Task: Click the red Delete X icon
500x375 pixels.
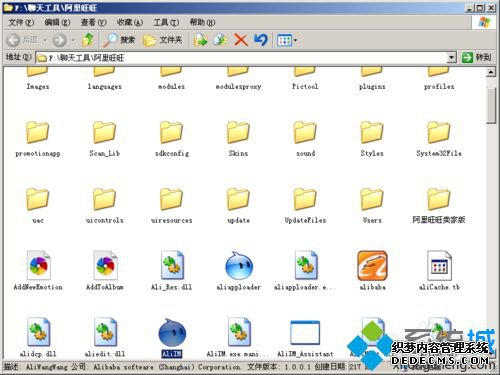Action: click(241, 40)
